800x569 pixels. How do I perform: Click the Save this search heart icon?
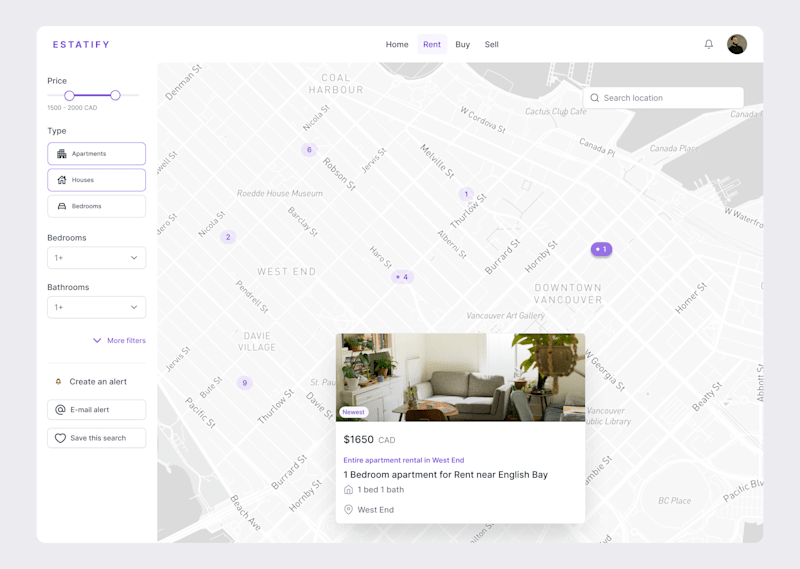(x=60, y=438)
